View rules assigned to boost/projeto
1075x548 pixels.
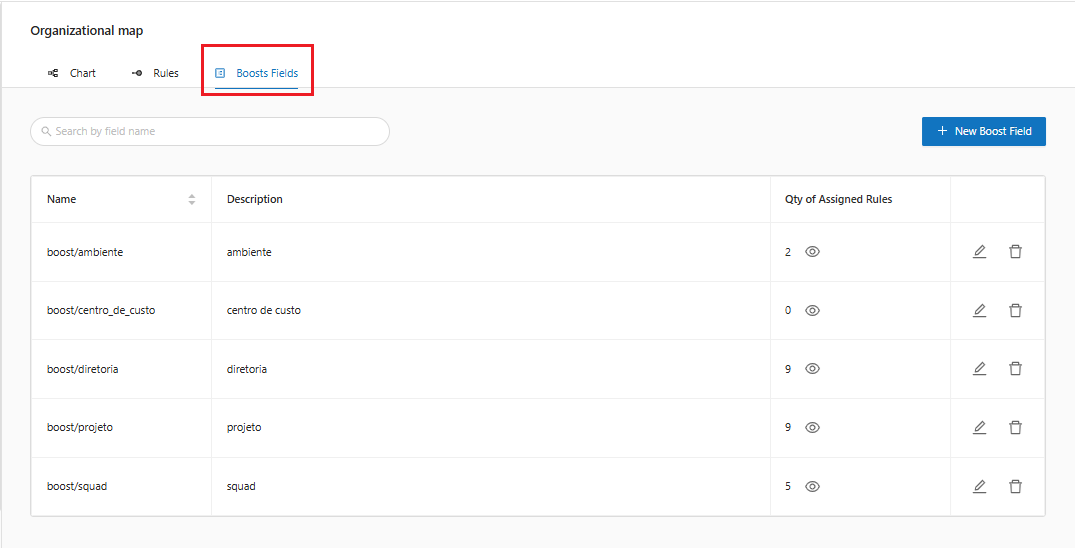812,428
